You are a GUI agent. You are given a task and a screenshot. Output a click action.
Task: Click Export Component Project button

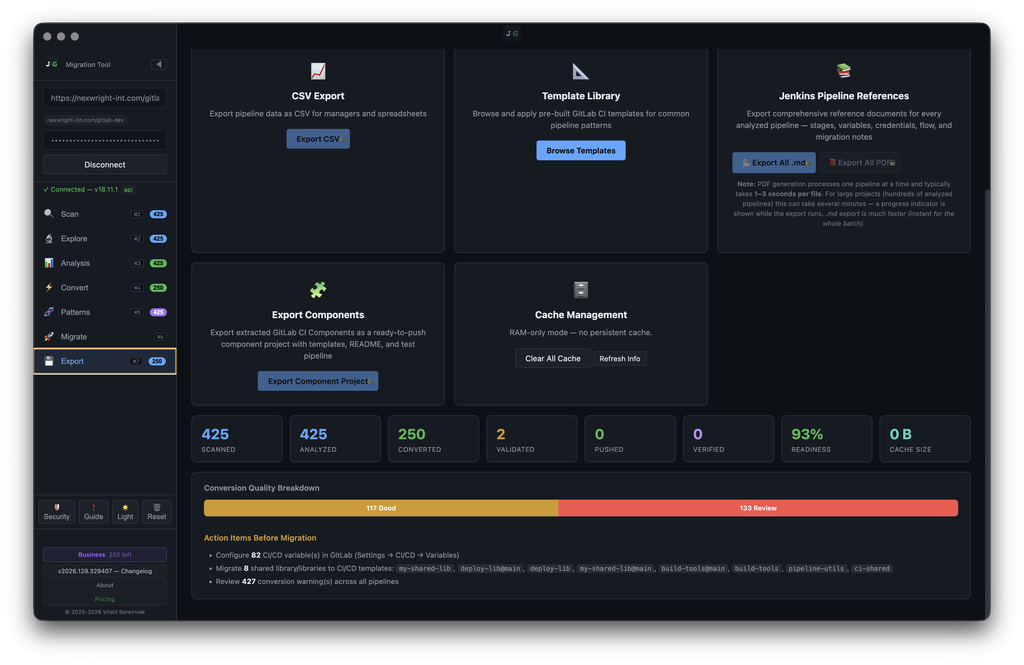pyautogui.click(x=318, y=381)
